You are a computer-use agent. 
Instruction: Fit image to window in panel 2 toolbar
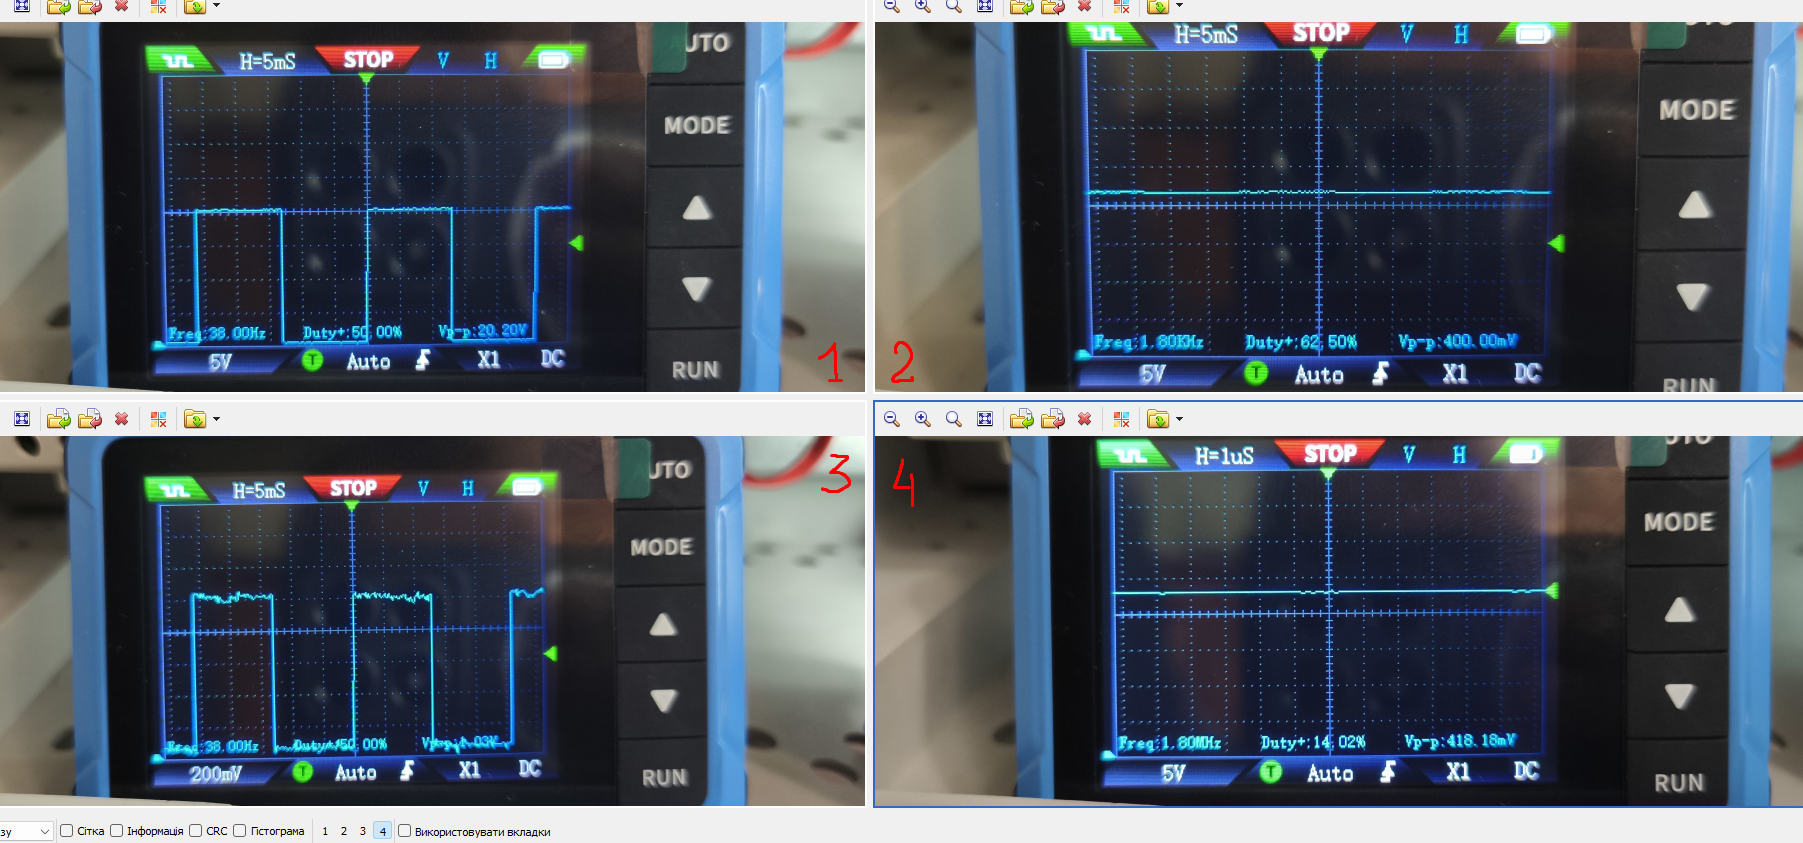[985, 6]
